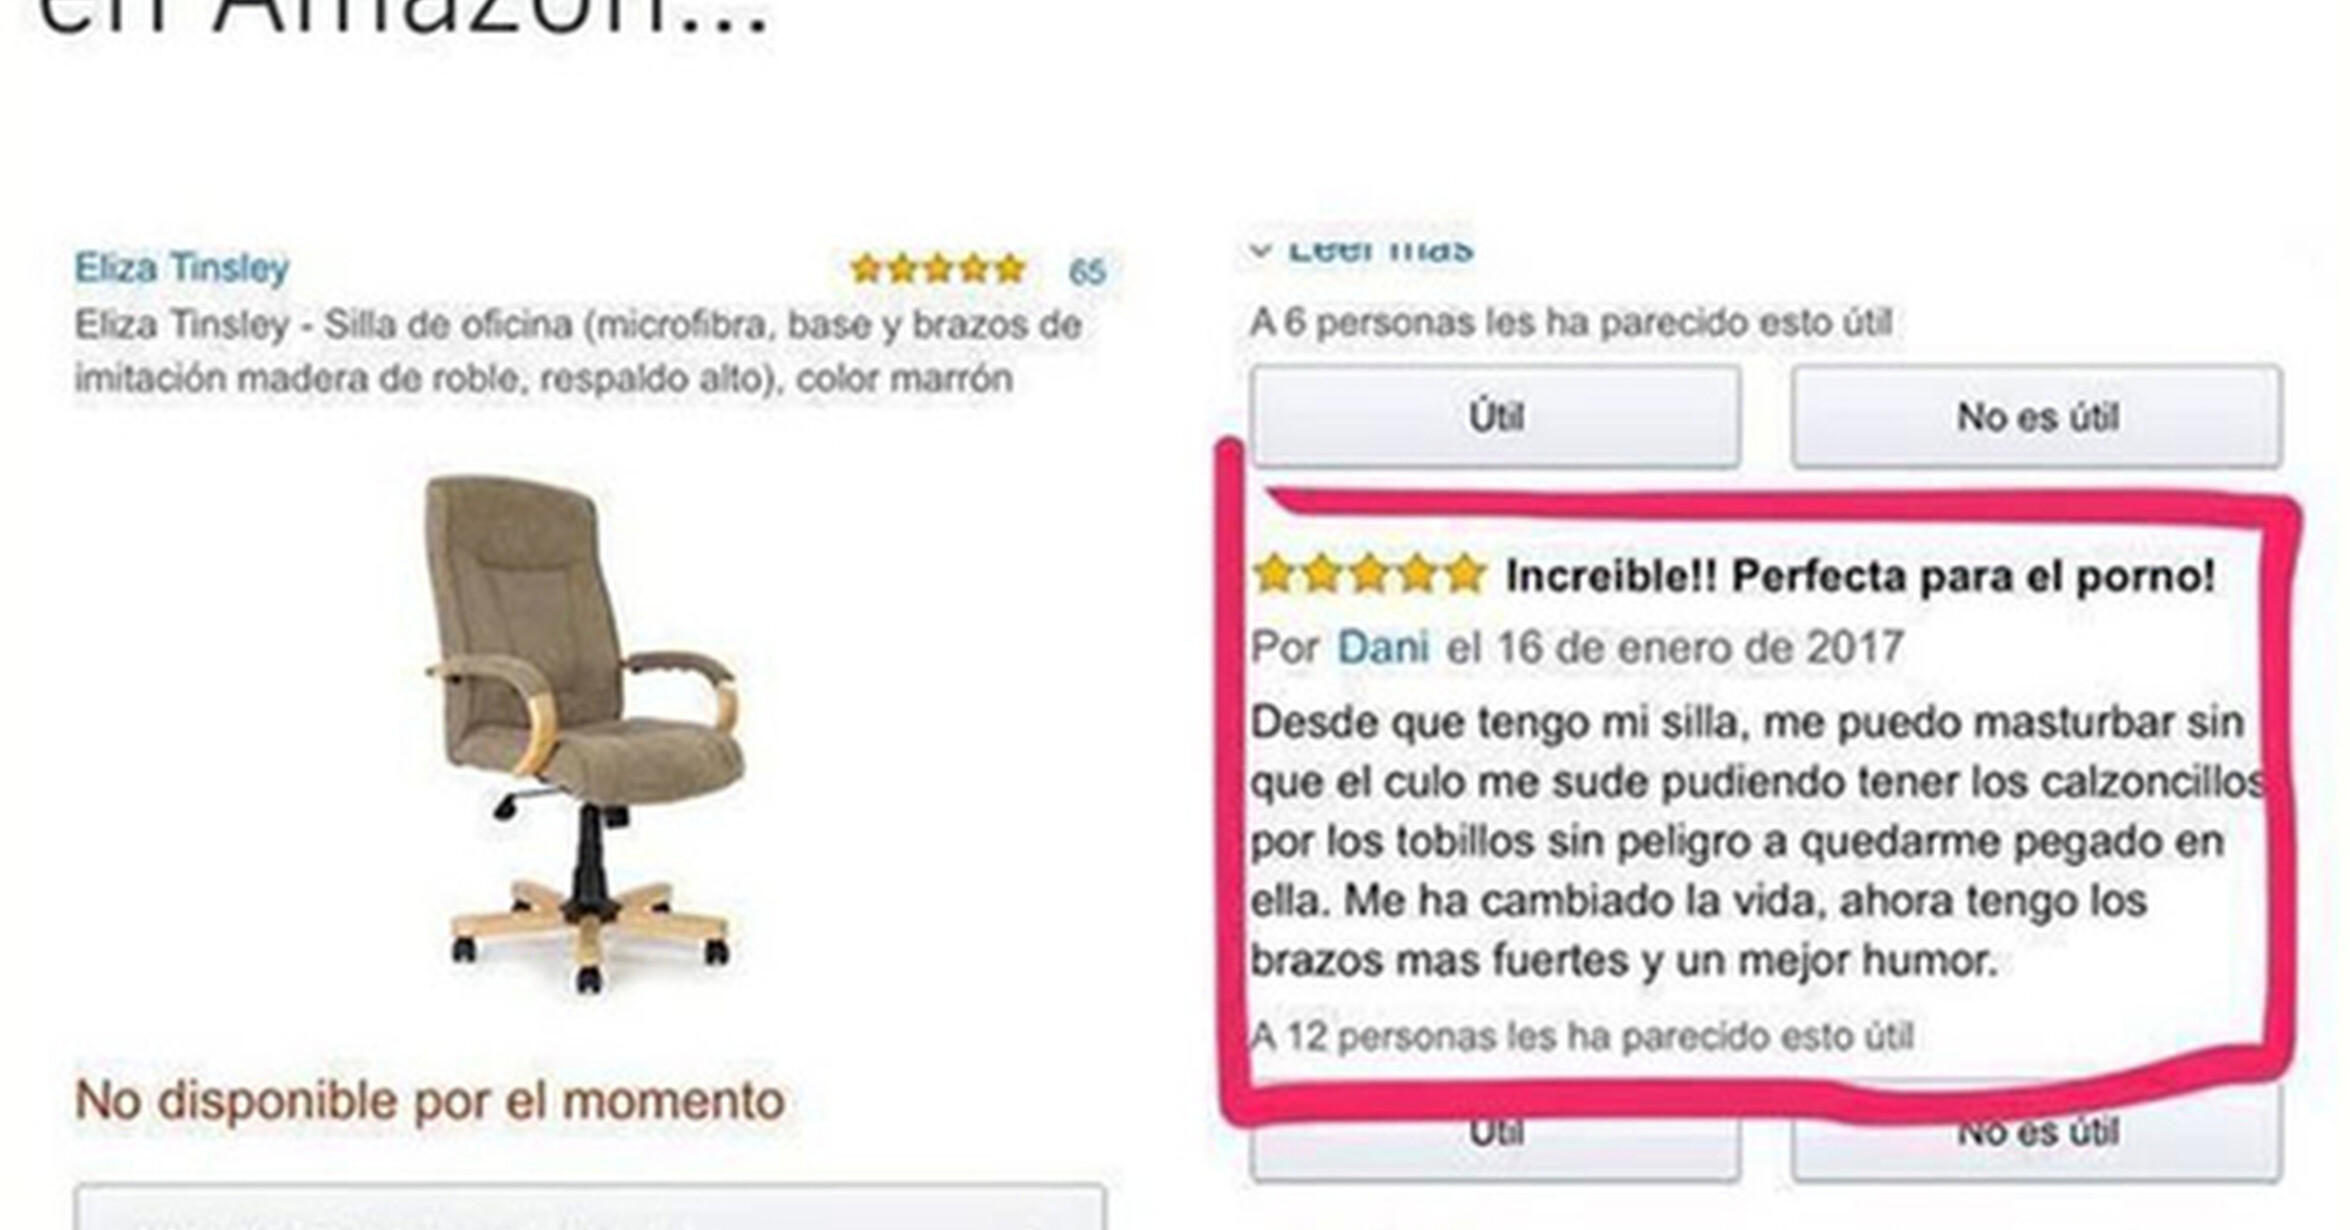Mark first review as 'Útil'
The height and width of the screenshot is (1230, 2350).
point(1495,416)
